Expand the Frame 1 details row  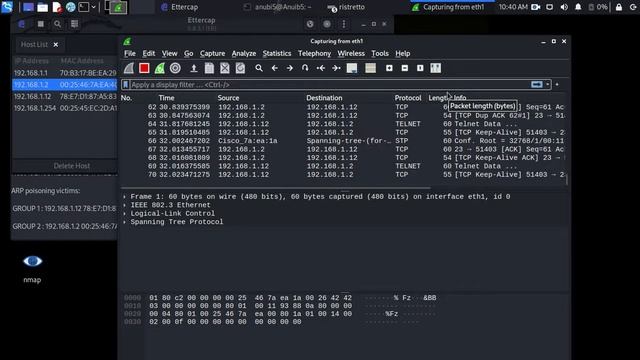tap(124, 197)
